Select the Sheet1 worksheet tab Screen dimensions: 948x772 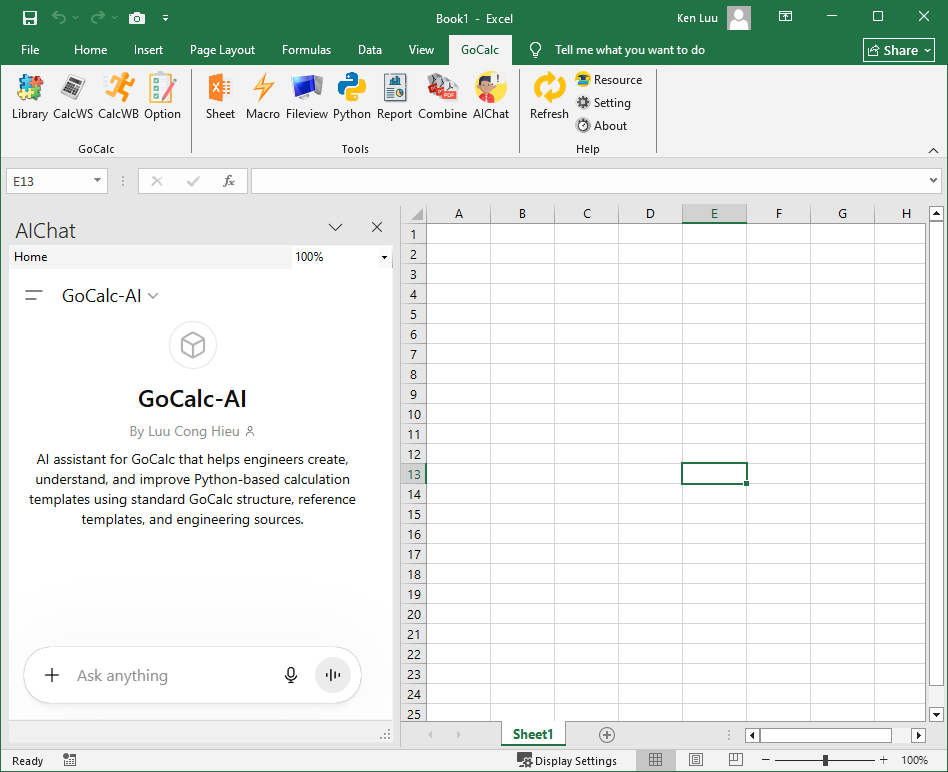pos(533,734)
